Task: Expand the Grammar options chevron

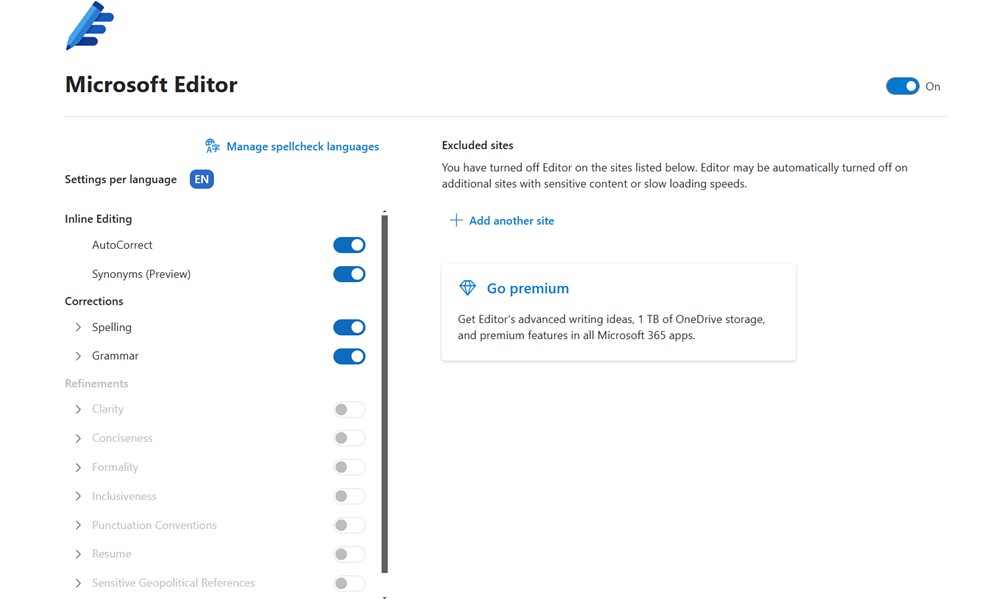Action: coord(78,356)
